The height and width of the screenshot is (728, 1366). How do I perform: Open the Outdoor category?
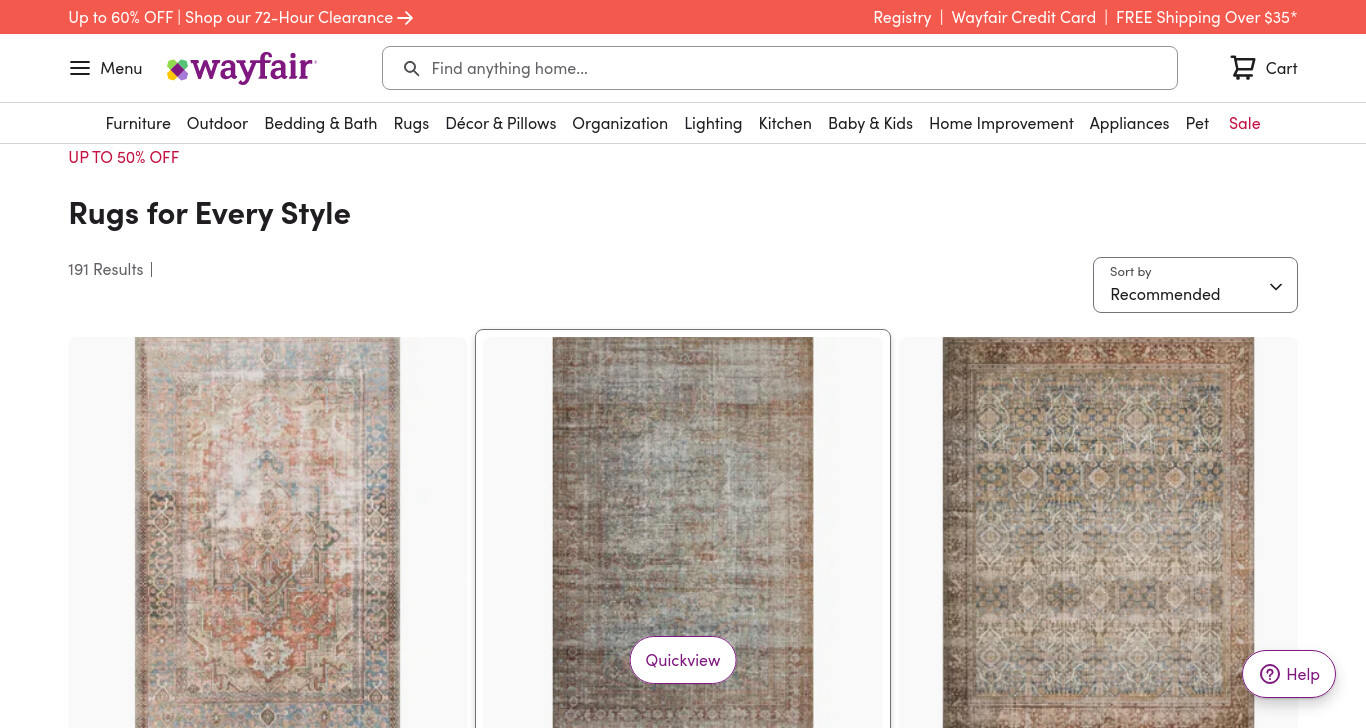[x=217, y=123]
